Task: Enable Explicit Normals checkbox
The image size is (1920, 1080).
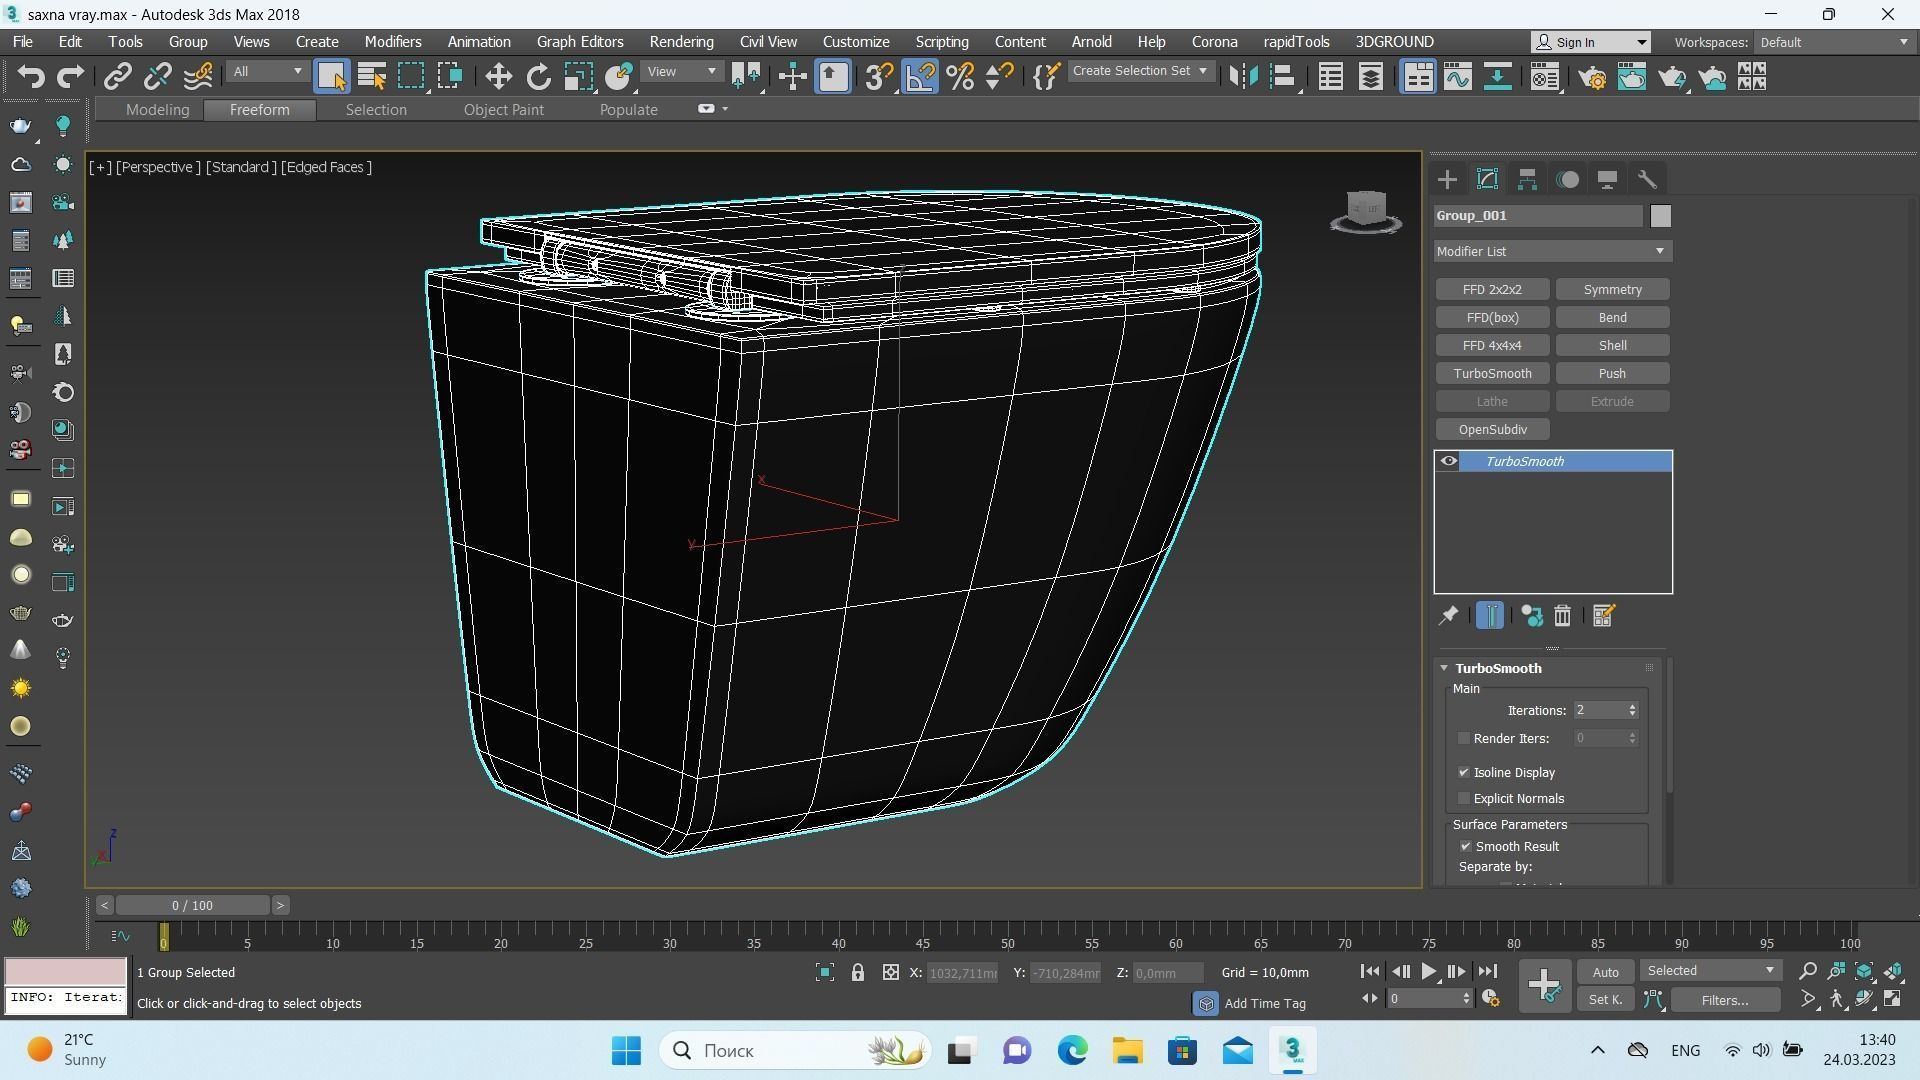Action: click(x=1464, y=798)
